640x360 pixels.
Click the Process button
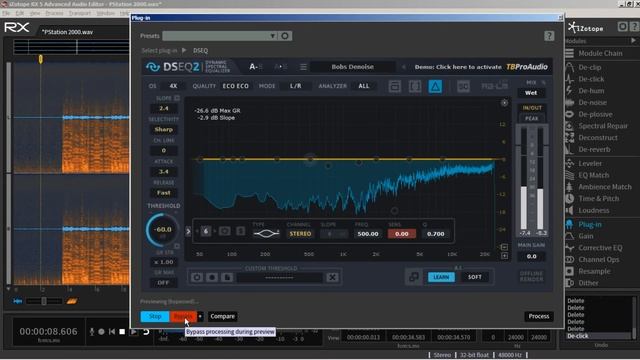point(539,316)
